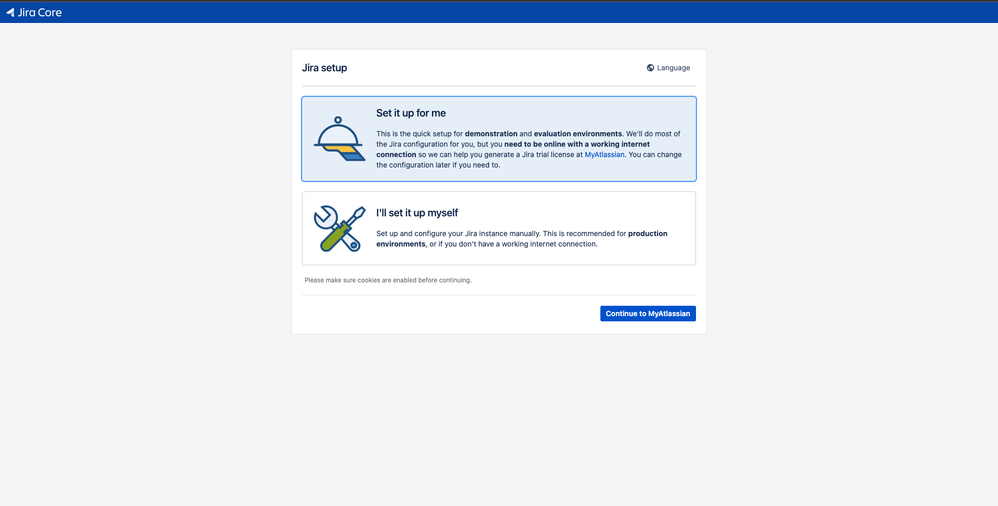Click the Jira Core logo in header
998x506 pixels.
pos(34,12)
